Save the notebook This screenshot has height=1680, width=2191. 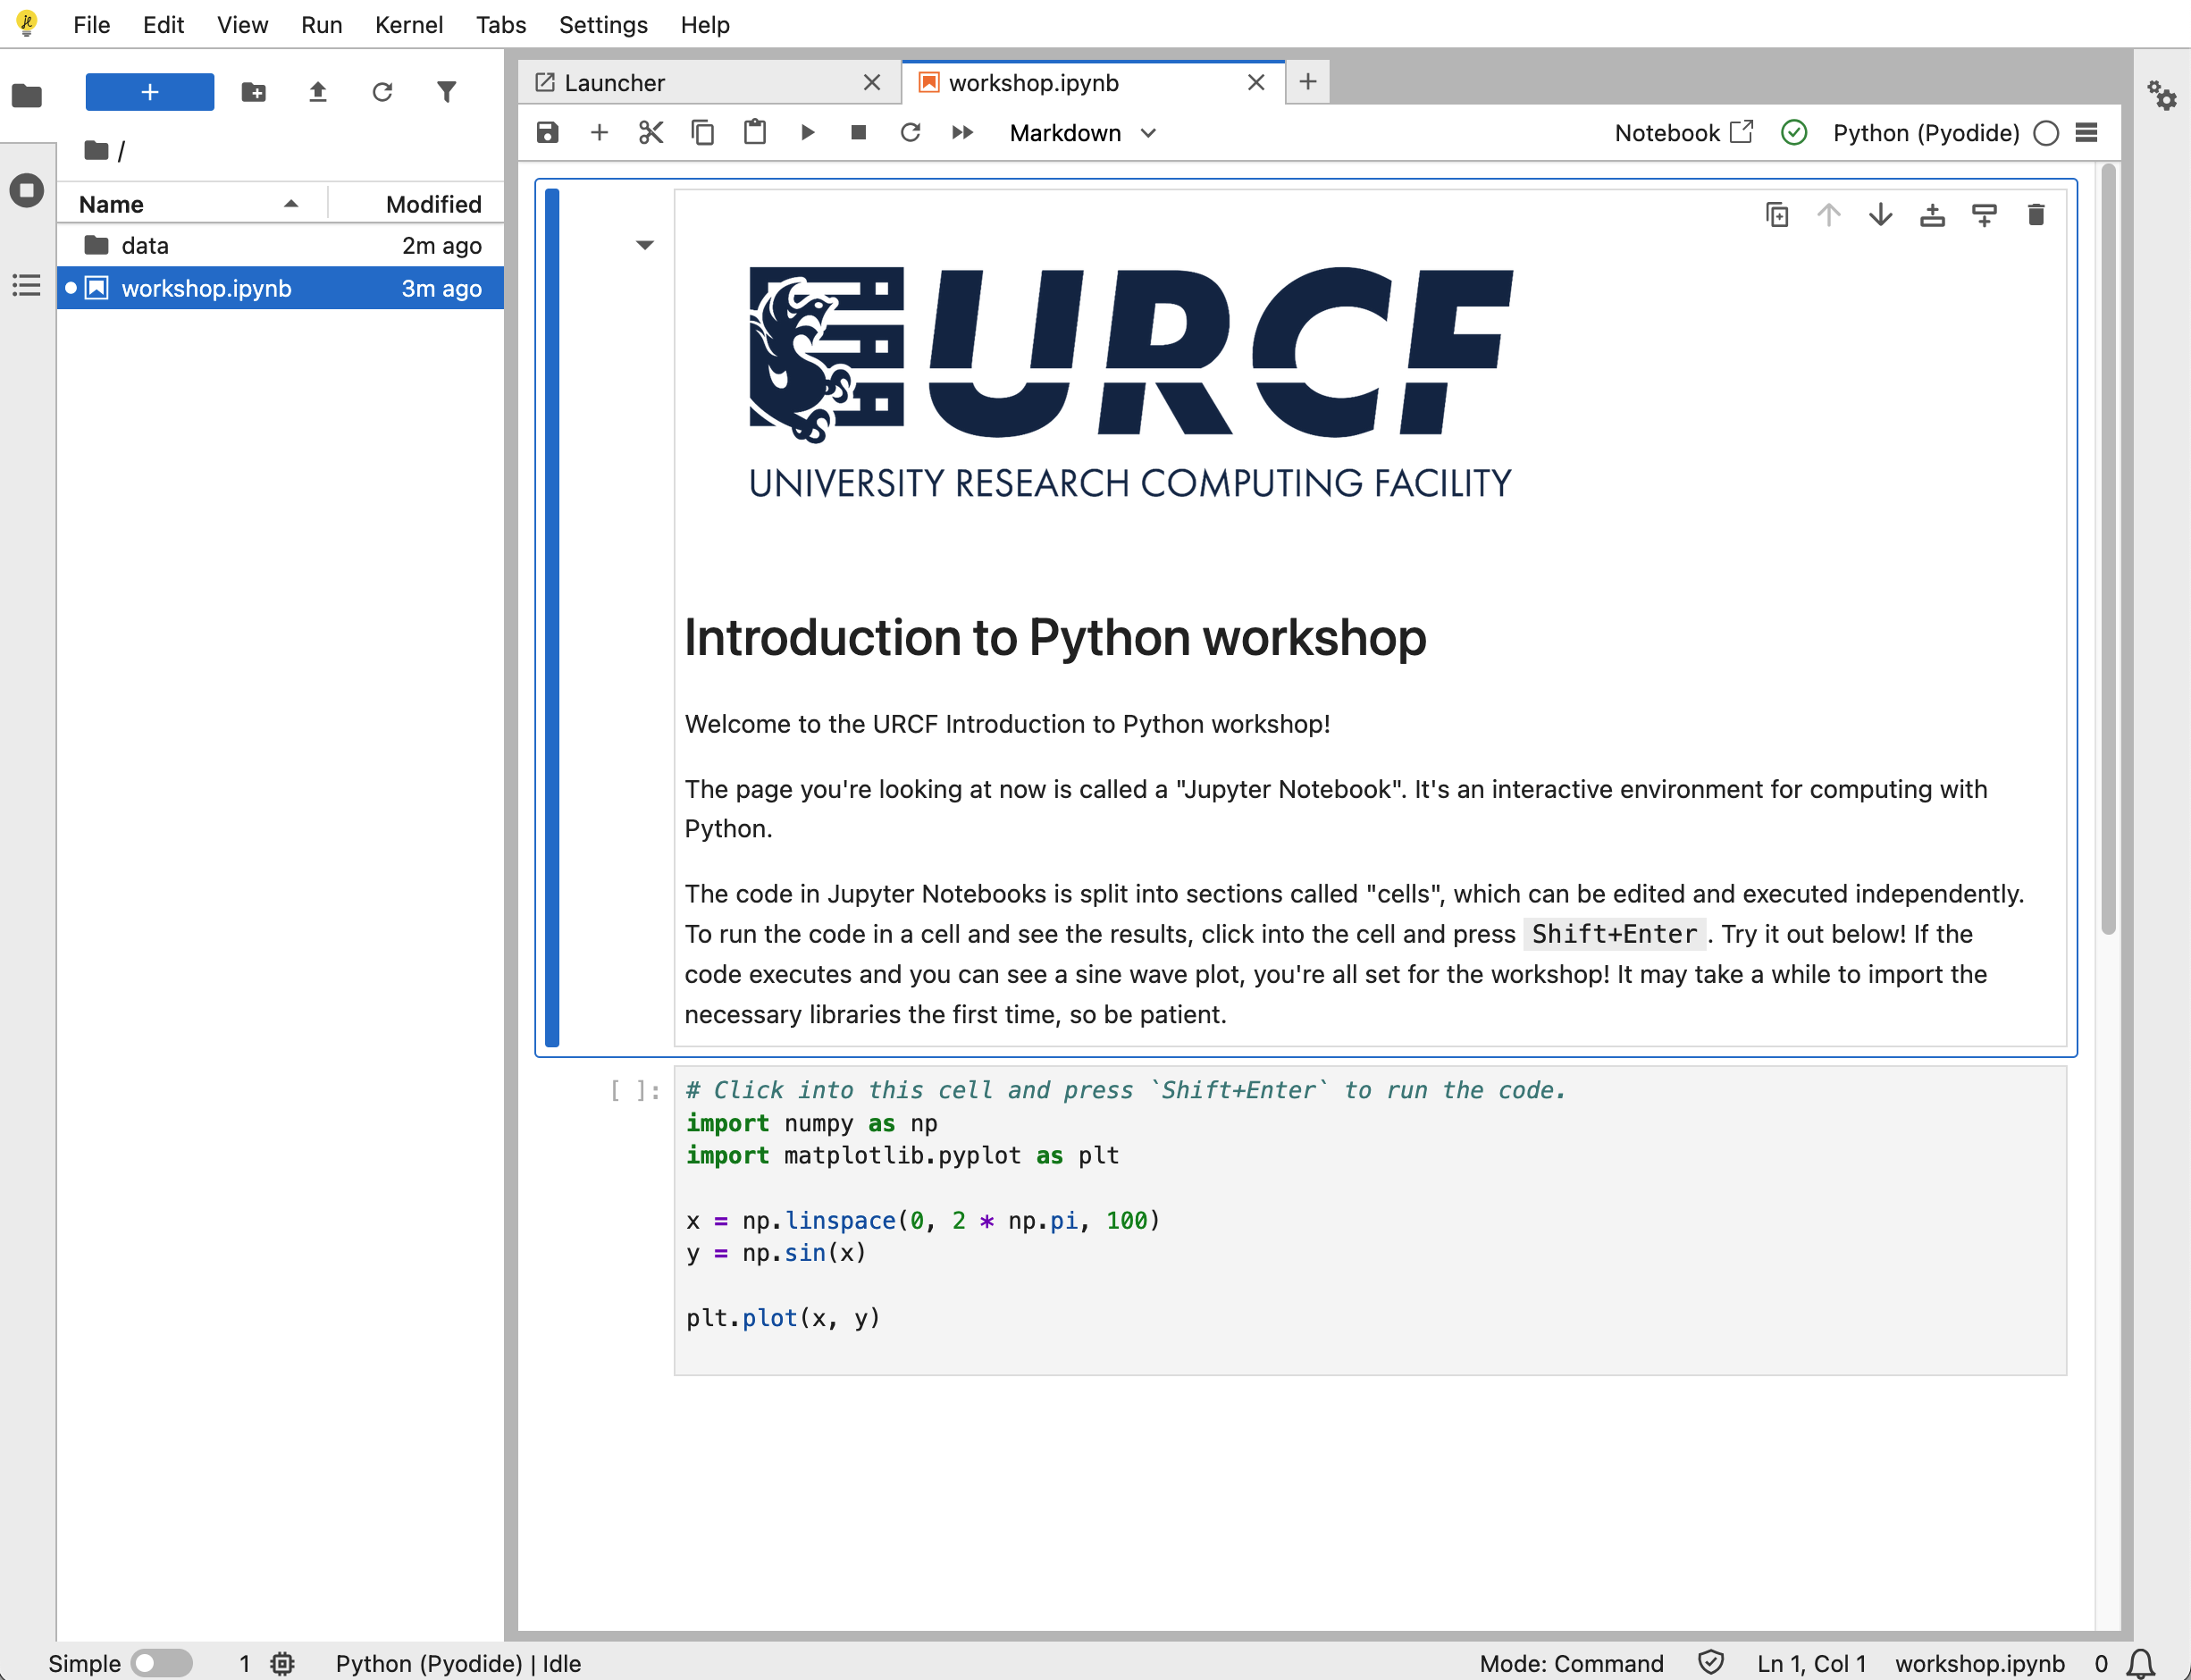click(547, 132)
